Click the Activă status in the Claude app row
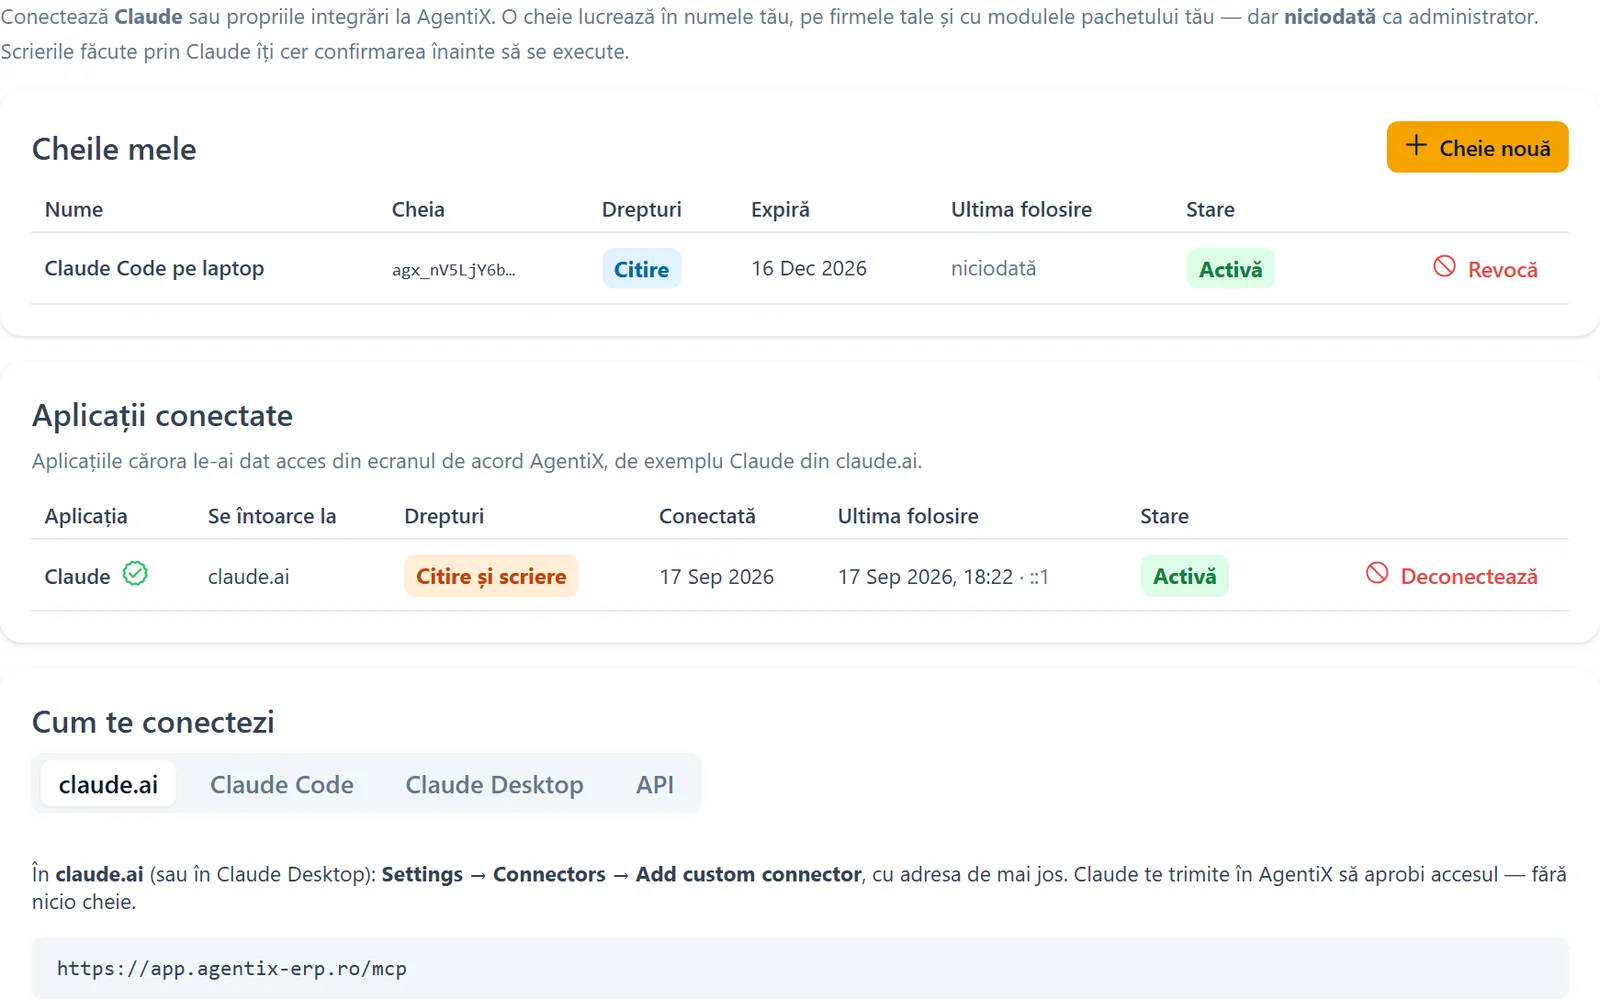The height and width of the screenshot is (999, 1600). [1184, 575]
